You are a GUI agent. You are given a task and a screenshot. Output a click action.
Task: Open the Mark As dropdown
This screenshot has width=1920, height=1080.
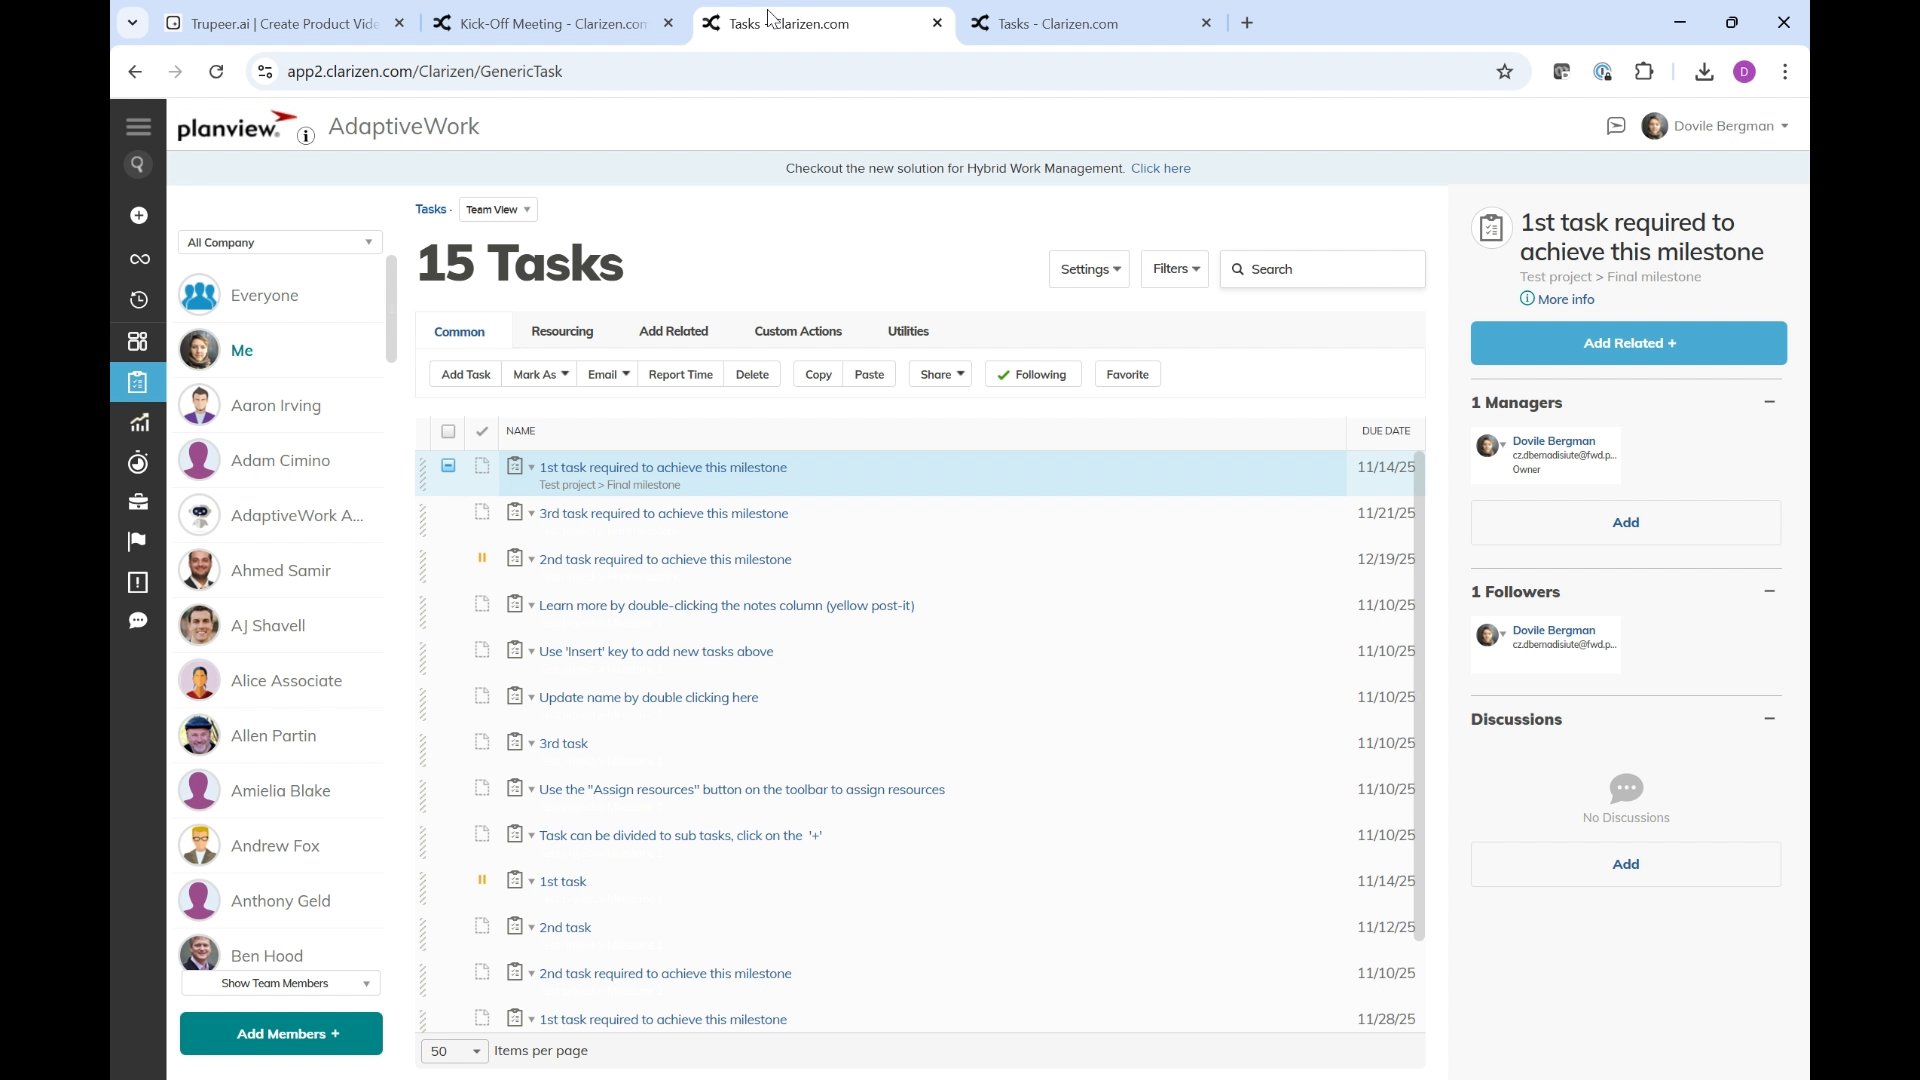pyautogui.click(x=539, y=374)
